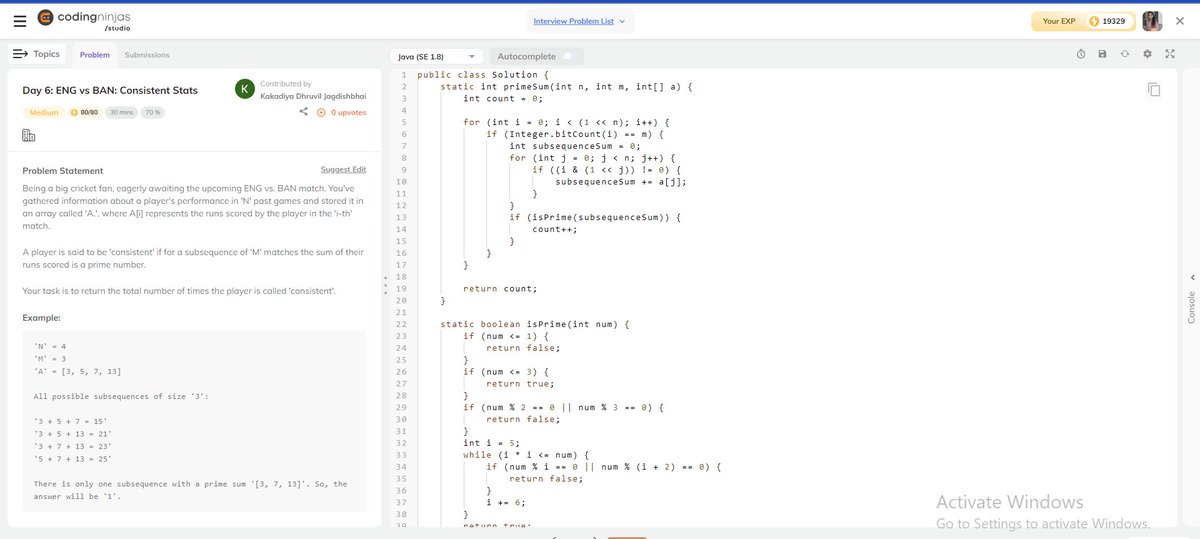This screenshot has height=539, width=1200.
Task: Open the user profile avatar
Action: tap(1152, 21)
